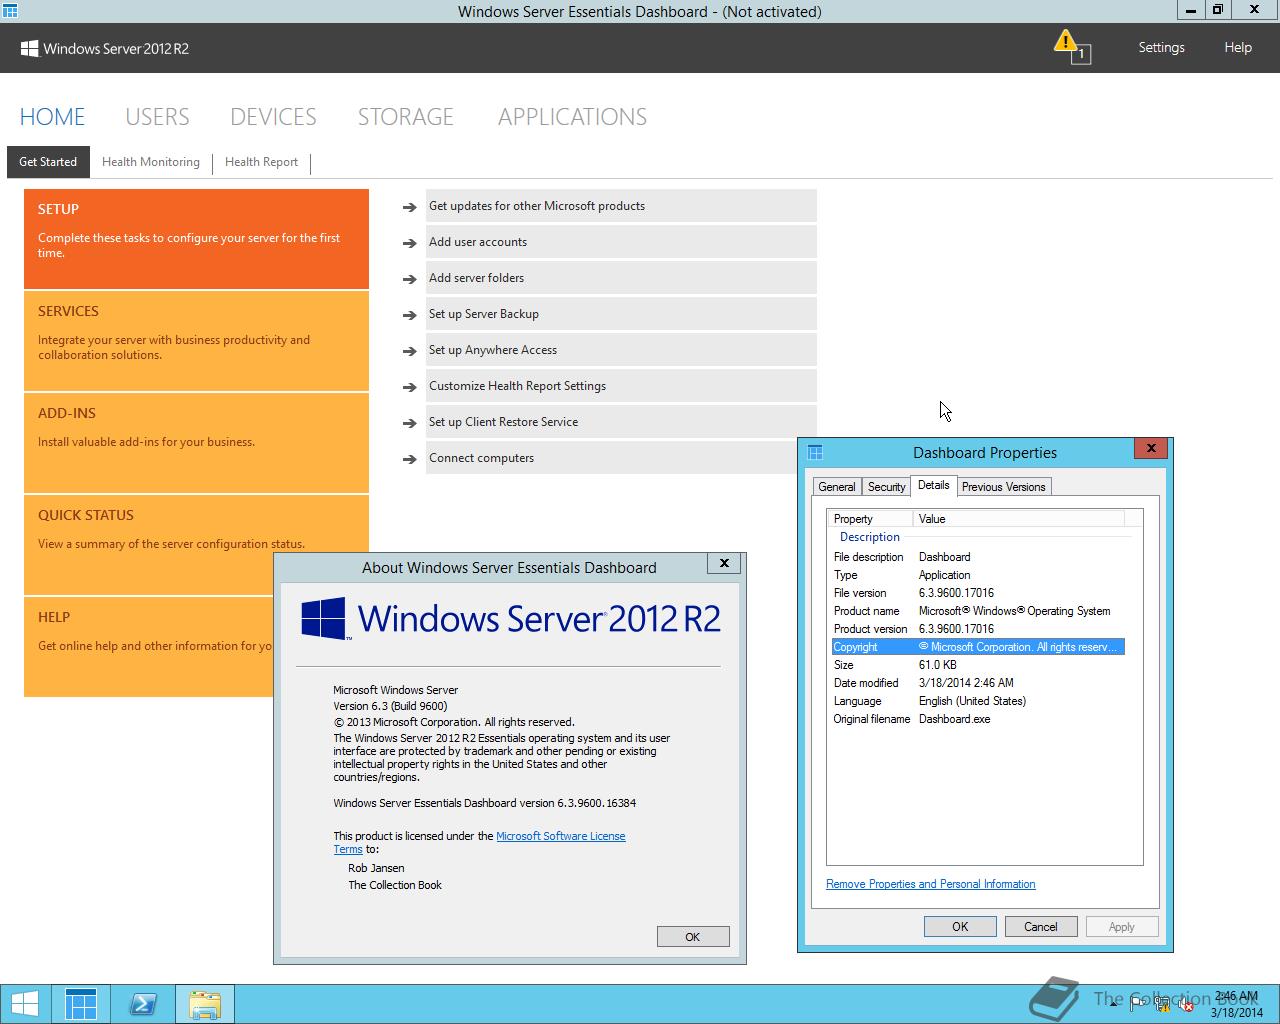This screenshot has width=1280, height=1024.
Task: Launch PowerShell from the taskbar
Action: pyautogui.click(x=143, y=1004)
